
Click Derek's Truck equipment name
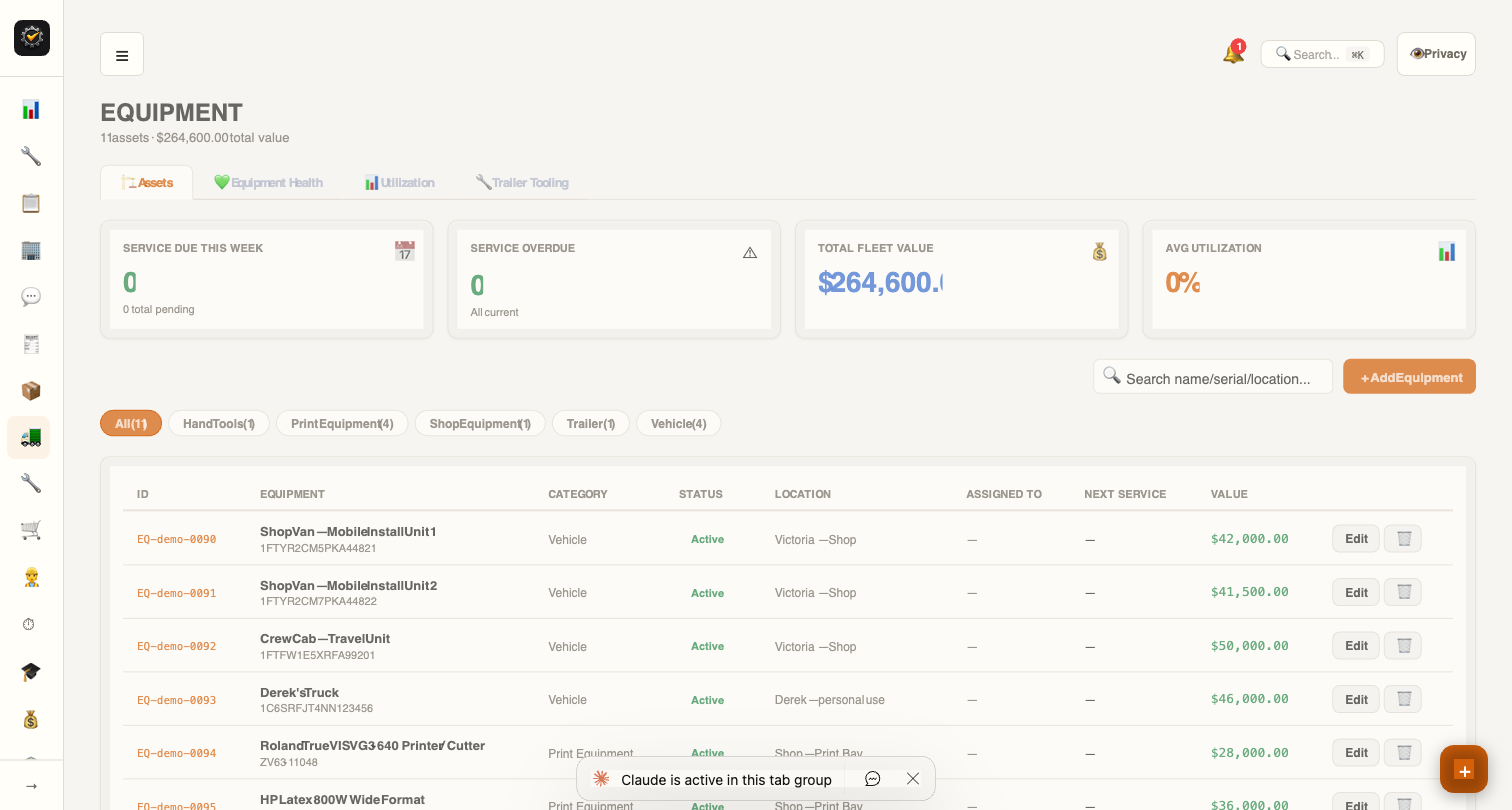299,692
